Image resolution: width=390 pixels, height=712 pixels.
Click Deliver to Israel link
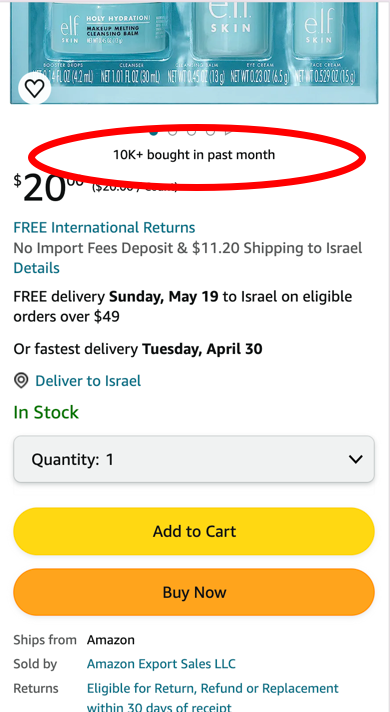click(88, 381)
